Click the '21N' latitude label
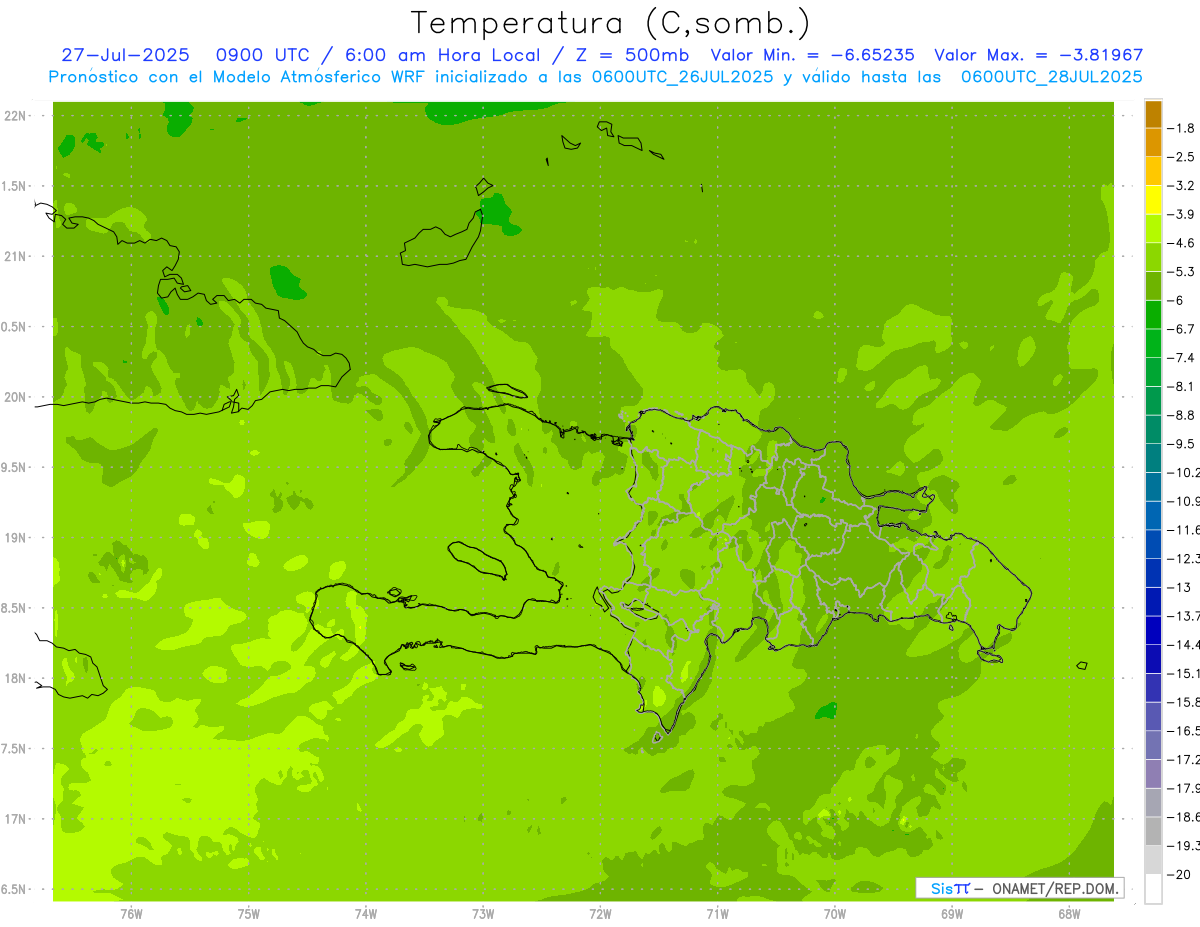The height and width of the screenshot is (927, 1200). 15,257
